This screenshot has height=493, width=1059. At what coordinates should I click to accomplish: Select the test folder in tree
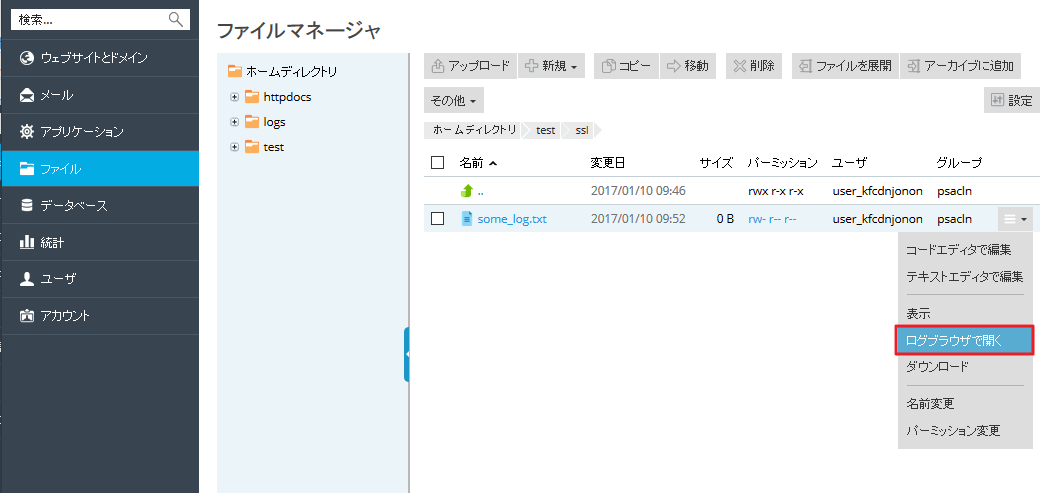click(274, 147)
